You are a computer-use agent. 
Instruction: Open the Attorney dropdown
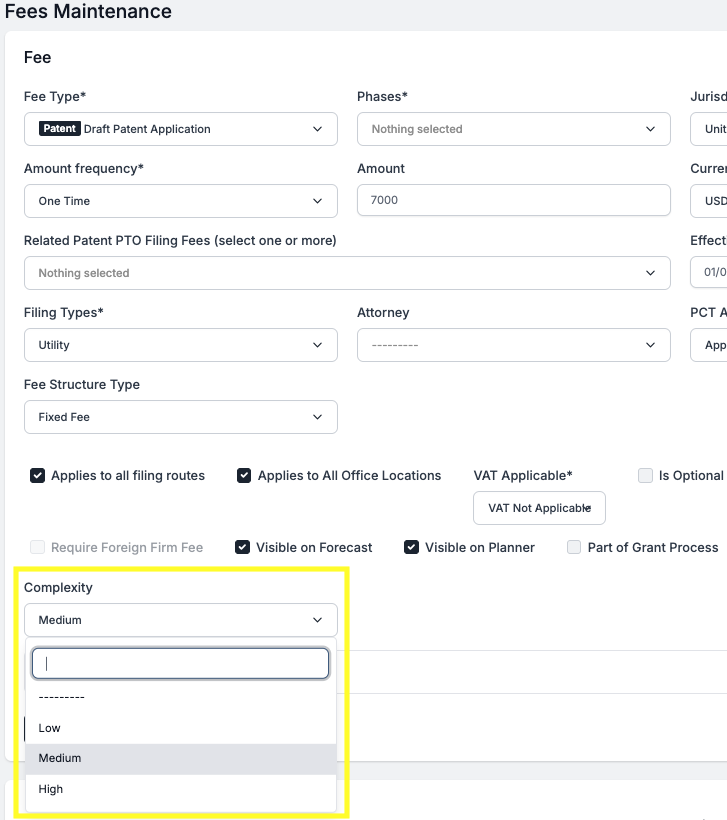pos(513,345)
